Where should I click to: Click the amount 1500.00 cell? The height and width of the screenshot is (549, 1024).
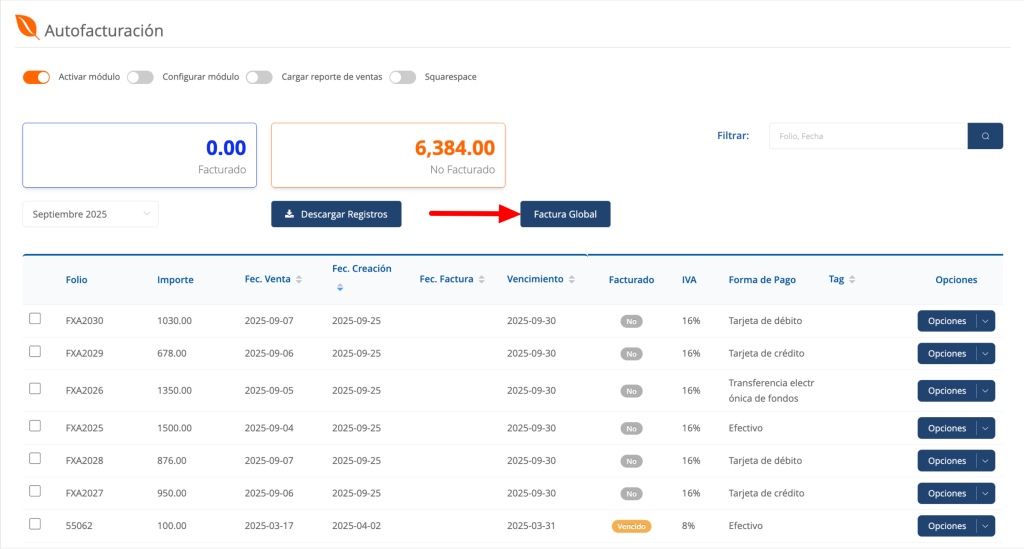174,428
